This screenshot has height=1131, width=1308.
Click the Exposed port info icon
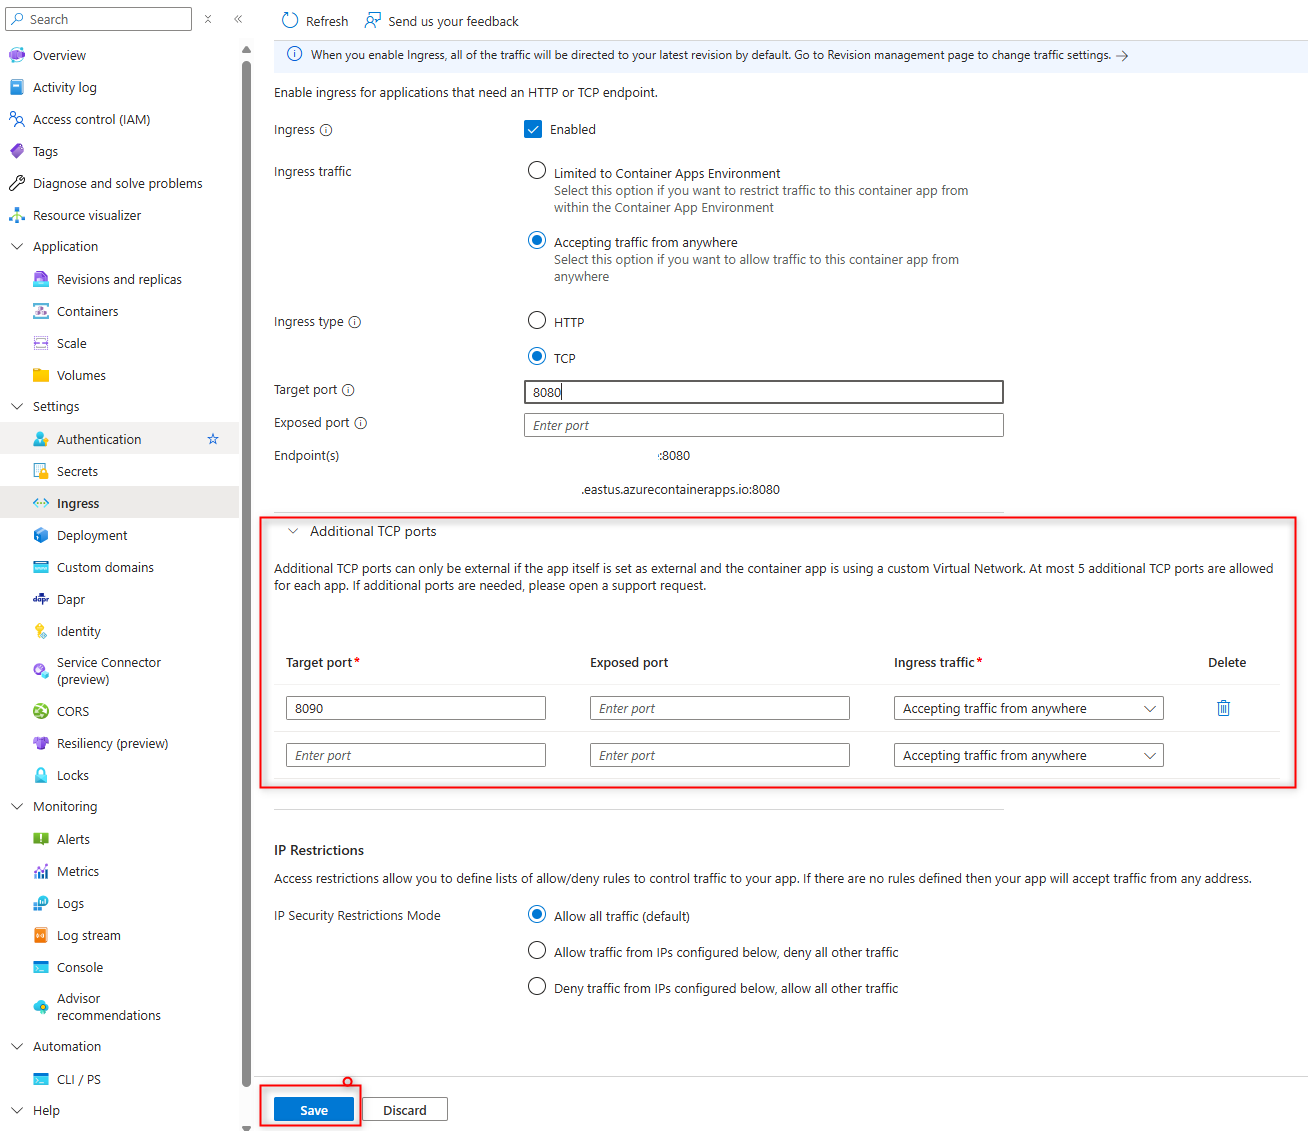point(361,423)
